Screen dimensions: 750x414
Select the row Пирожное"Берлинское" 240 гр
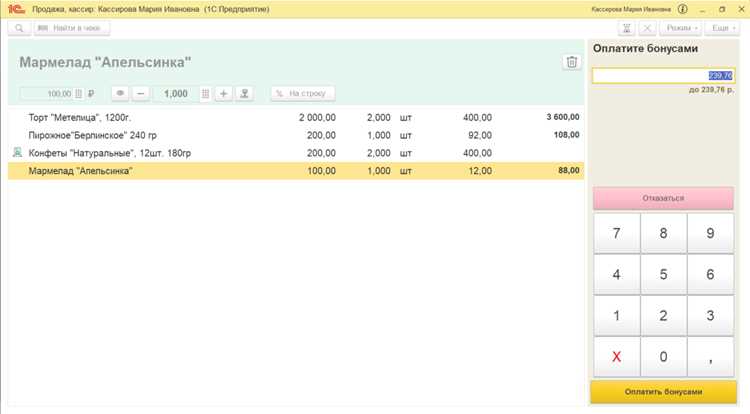296,135
